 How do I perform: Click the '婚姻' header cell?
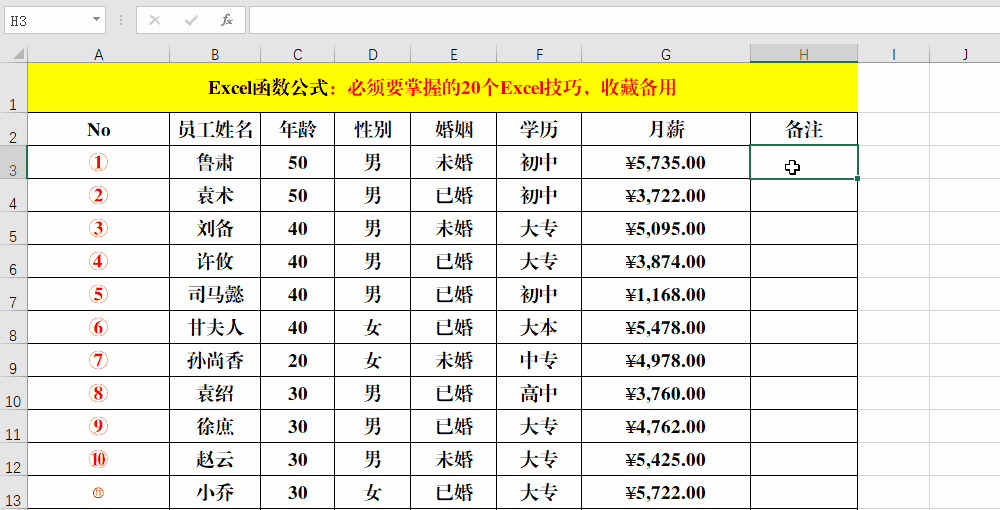tap(453, 129)
